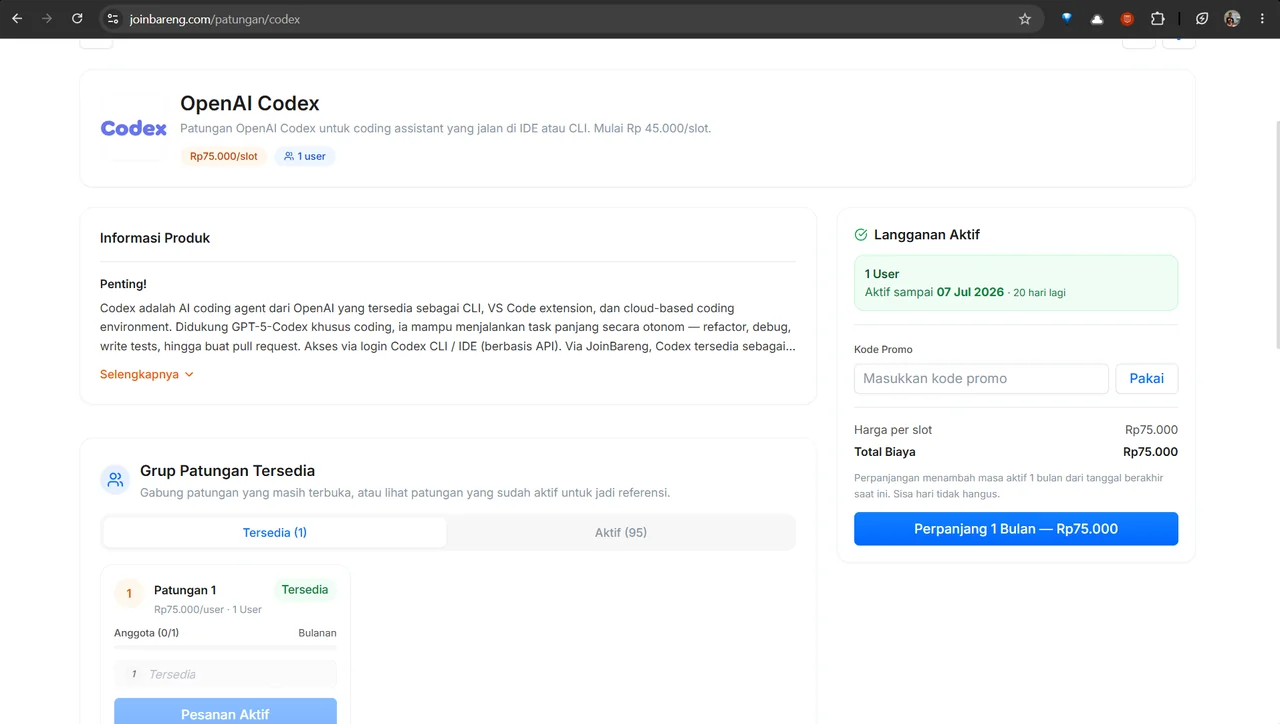Click the users icon beside Grup Patungan
1280x724 pixels.
(x=115, y=480)
